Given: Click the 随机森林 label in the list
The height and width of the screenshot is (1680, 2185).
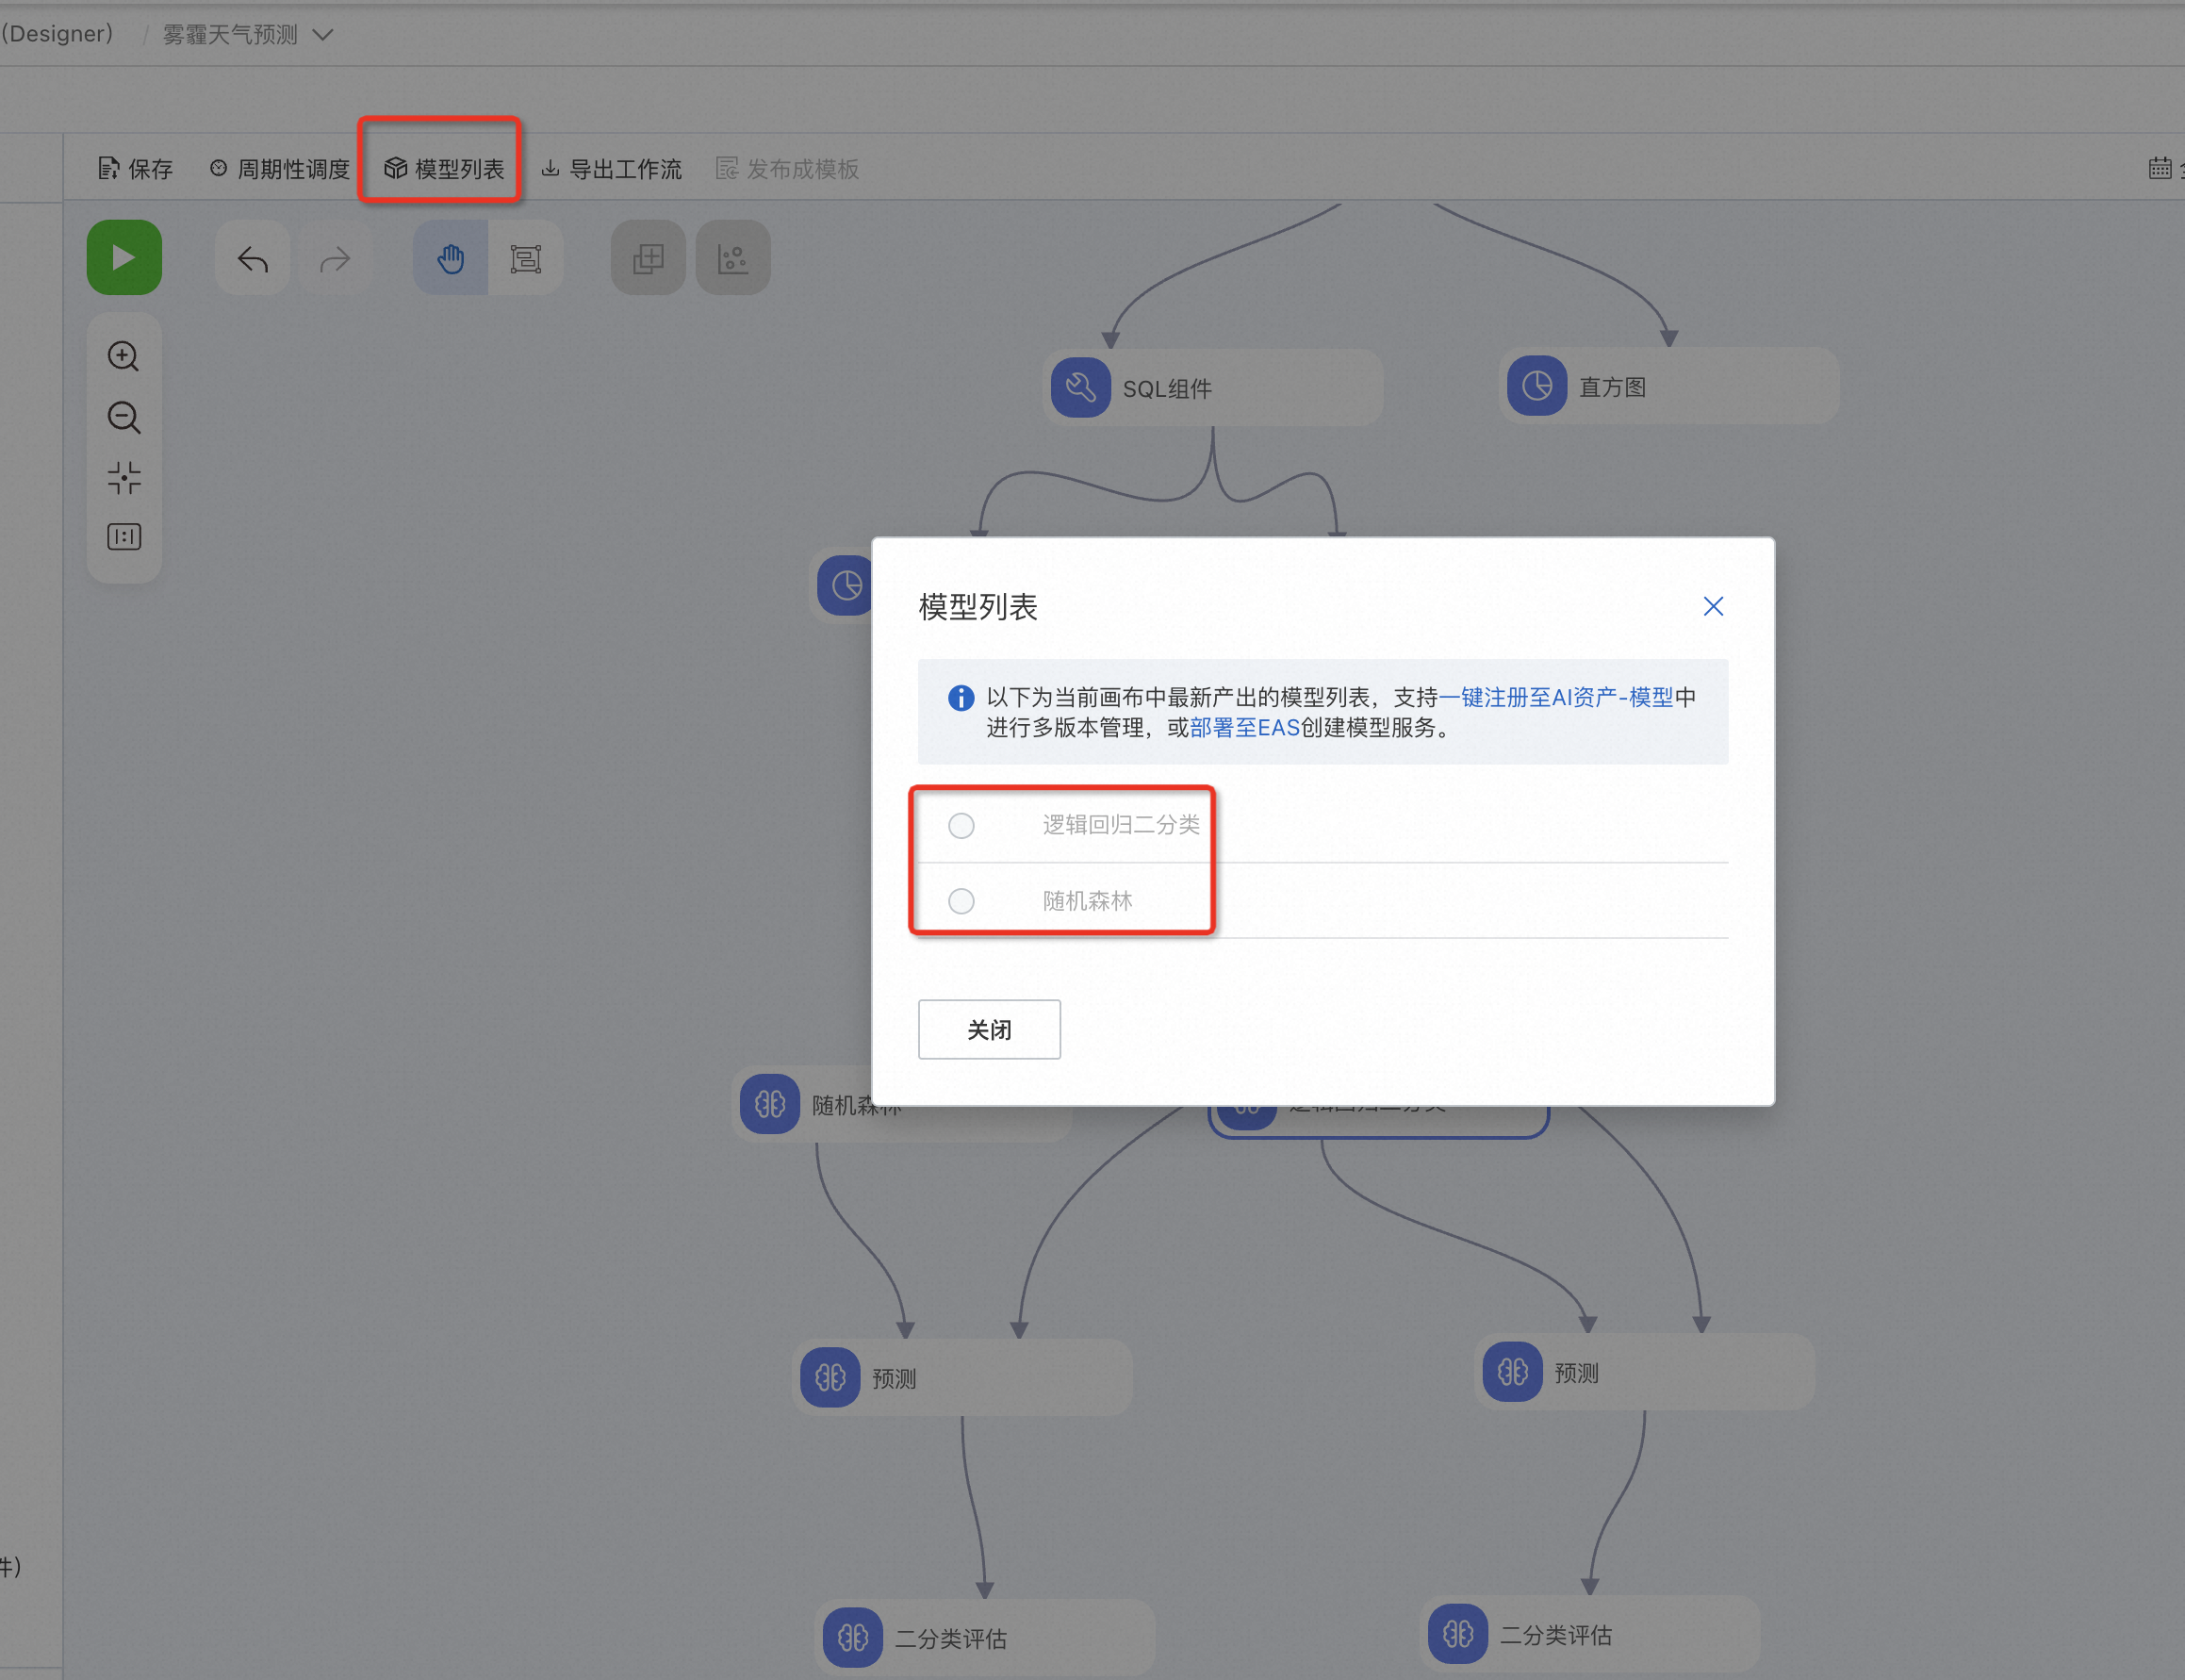Looking at the screenshot, I should click(1087, 901).
